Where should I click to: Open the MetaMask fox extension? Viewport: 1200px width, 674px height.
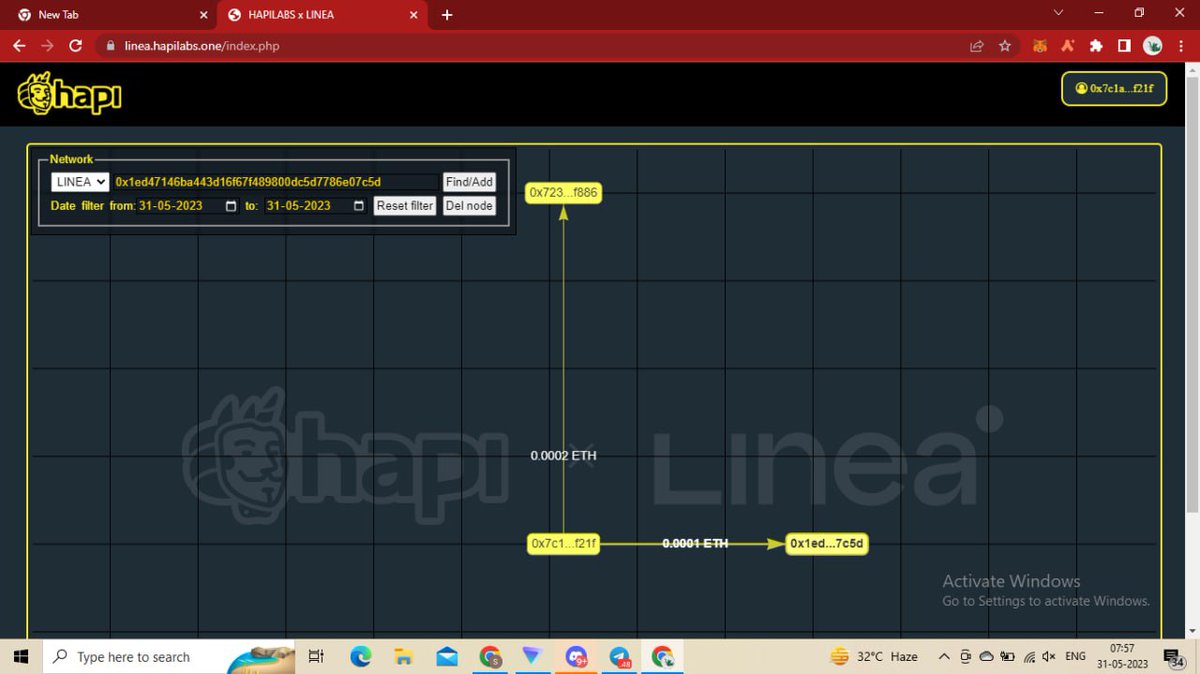(x=1040, y=46)
